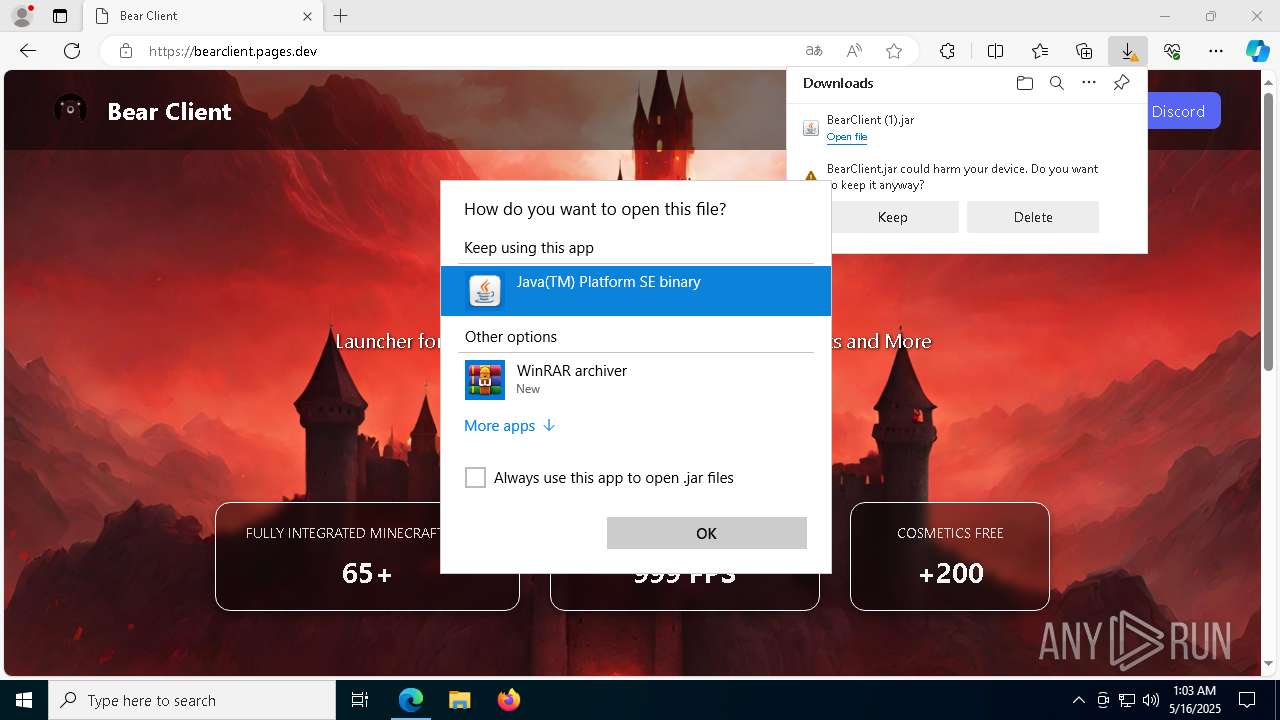Open the Favorites list icon
Image resolution: width=1280 pixels, height=720 pixels.
click(x=1040, y=51)
